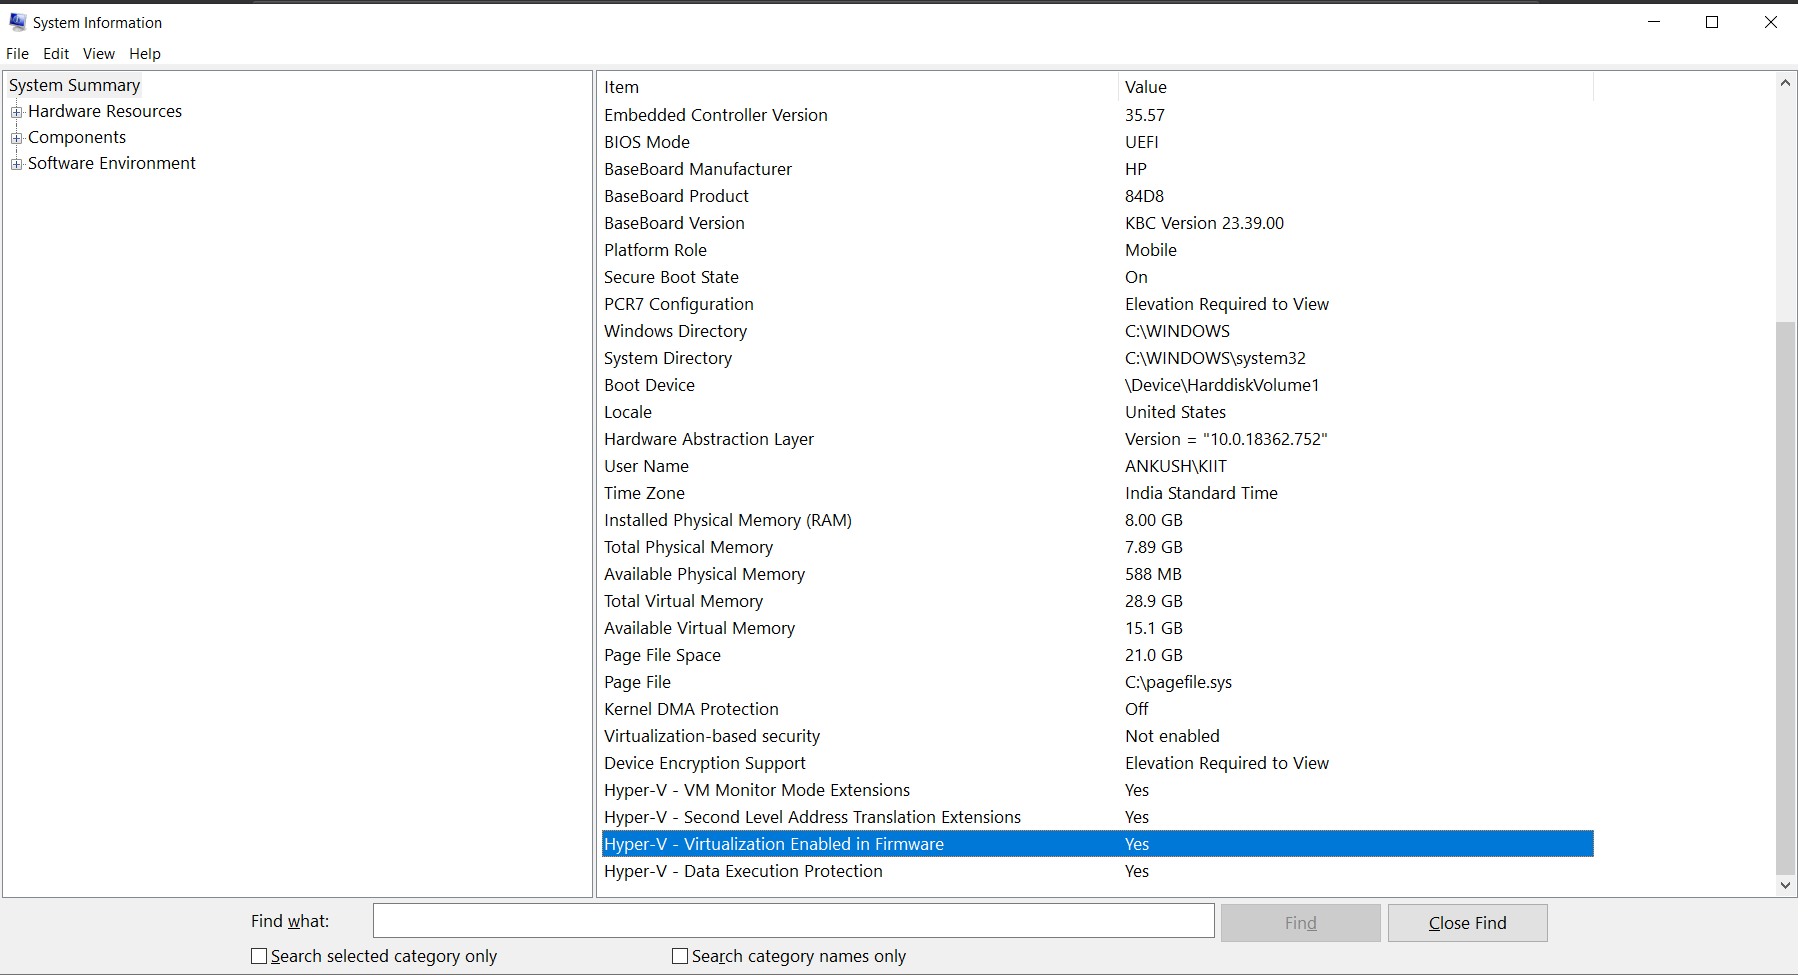Click the India Standard Time value
Image resolution: width=1798 pixels, height=976 pixels.
(x=1201, y=493)
